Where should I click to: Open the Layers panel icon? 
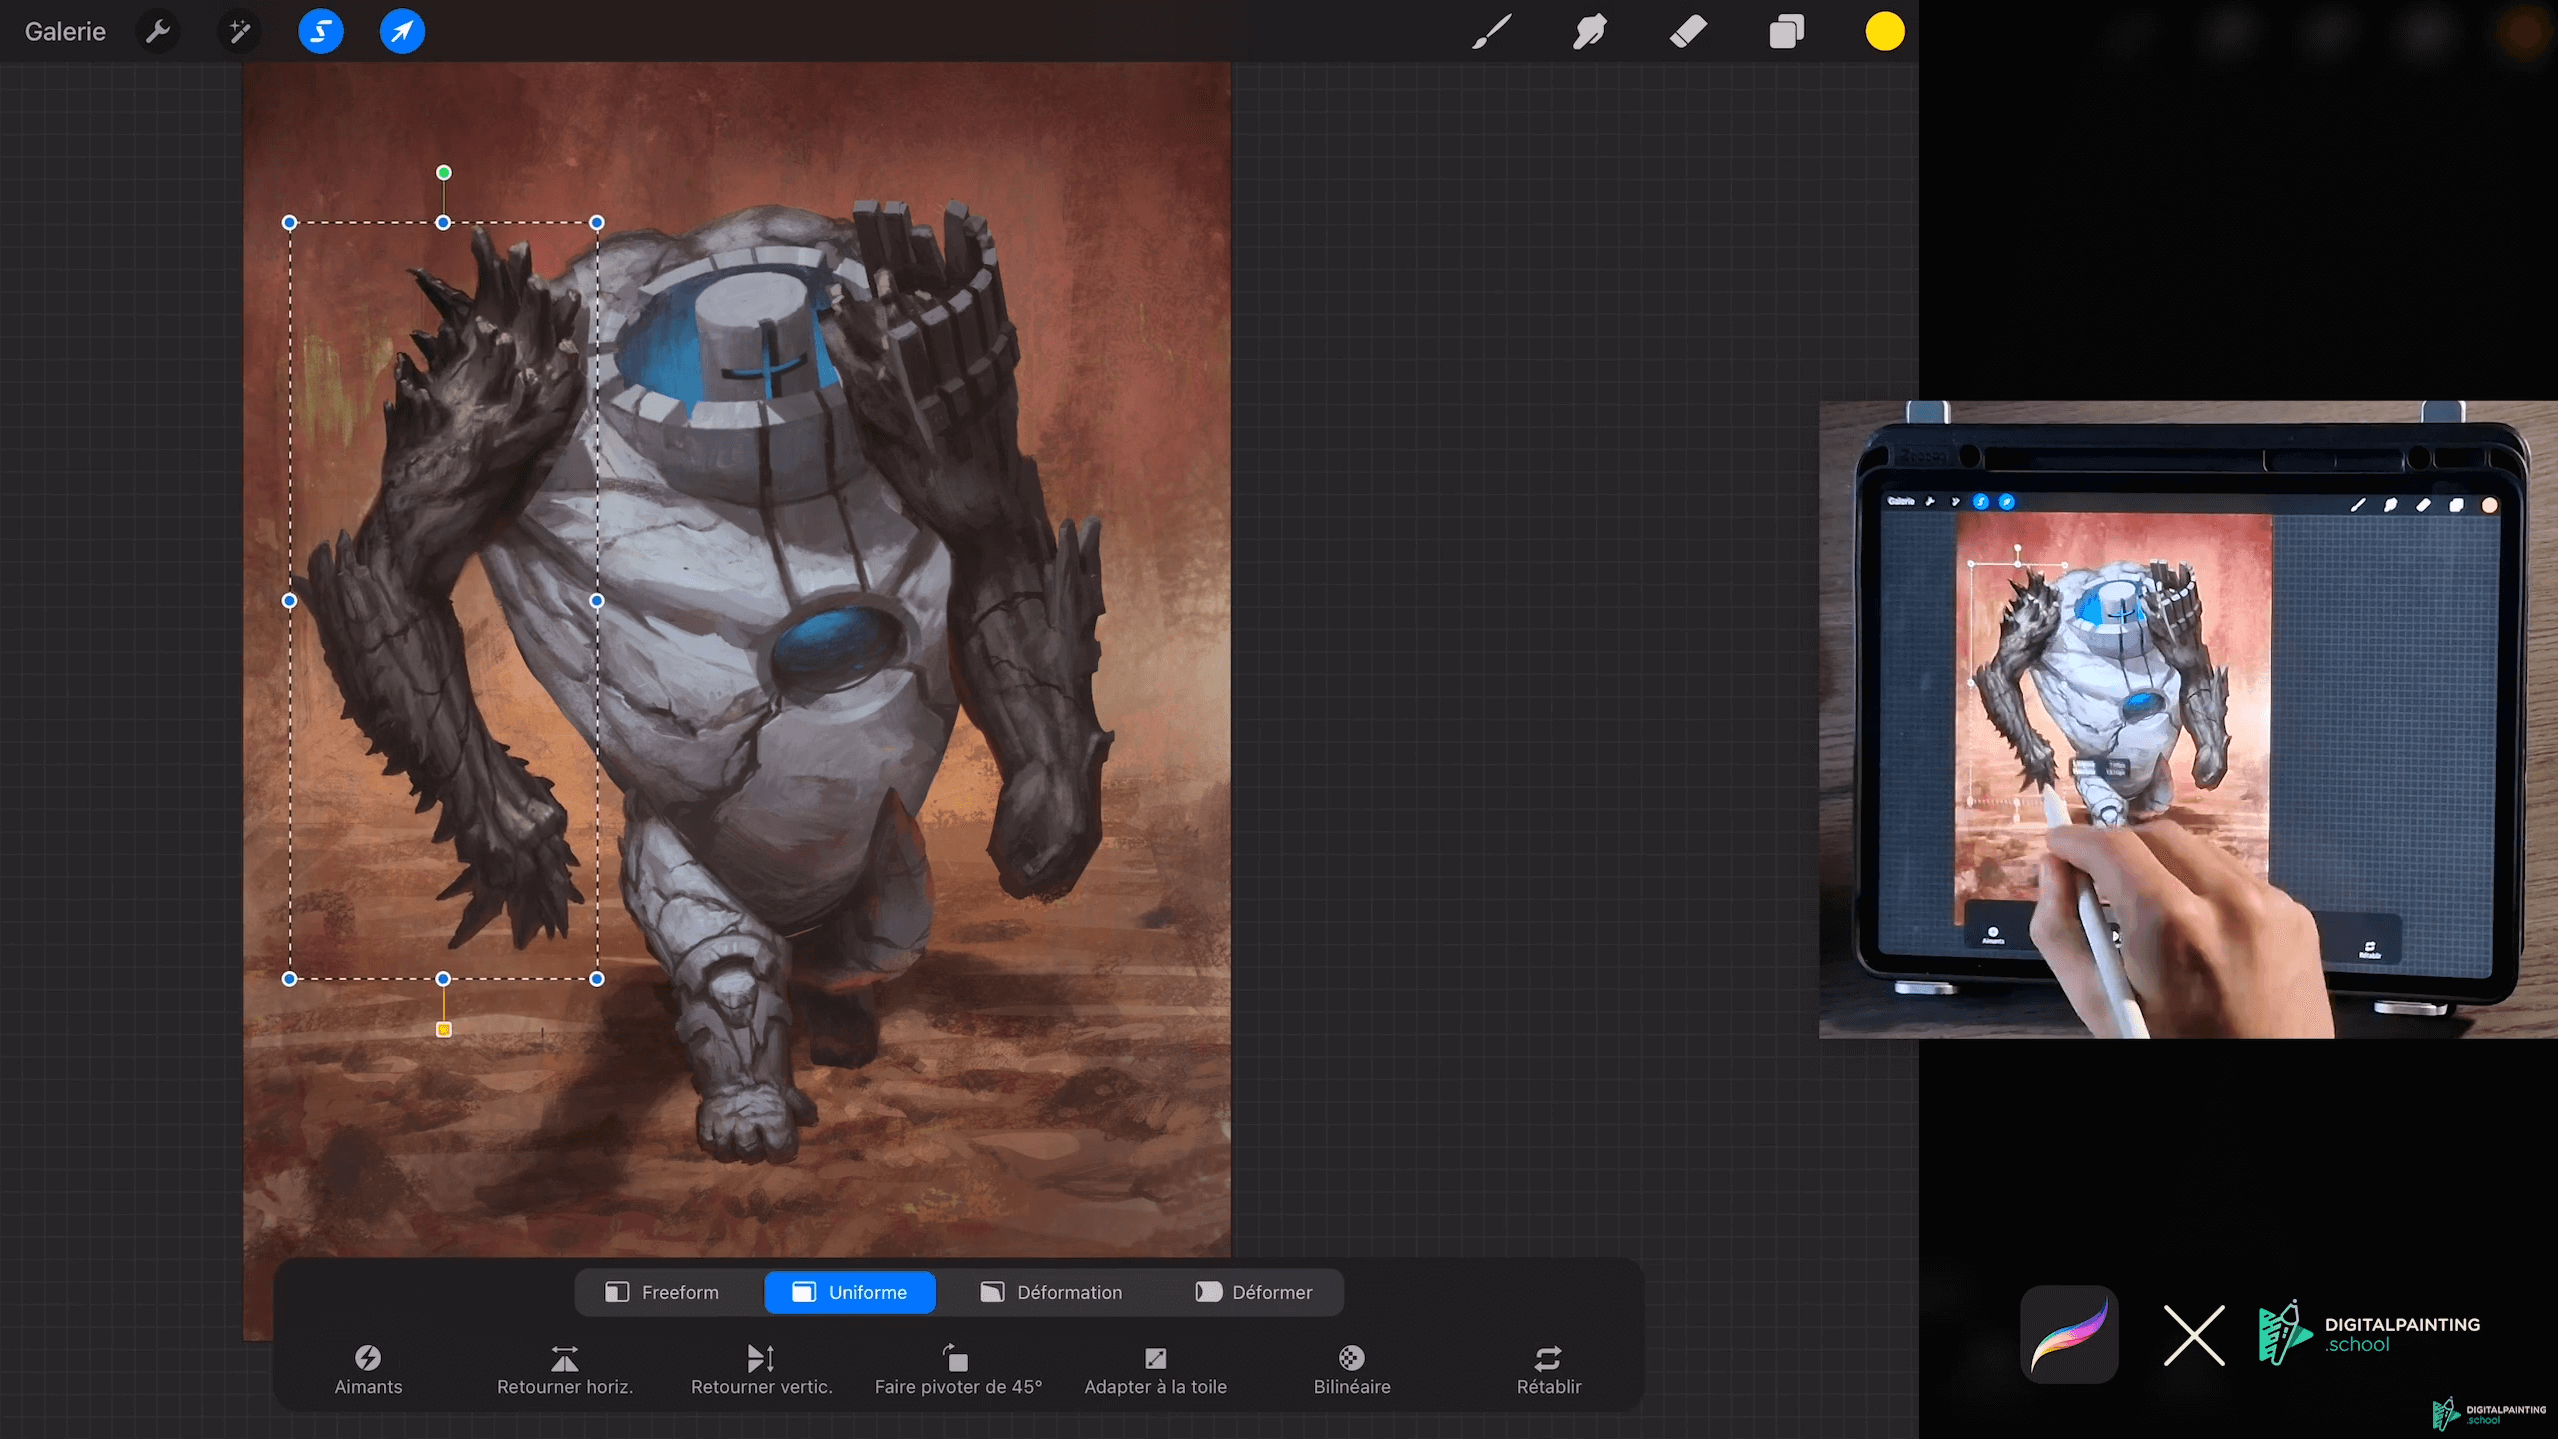1786,31
